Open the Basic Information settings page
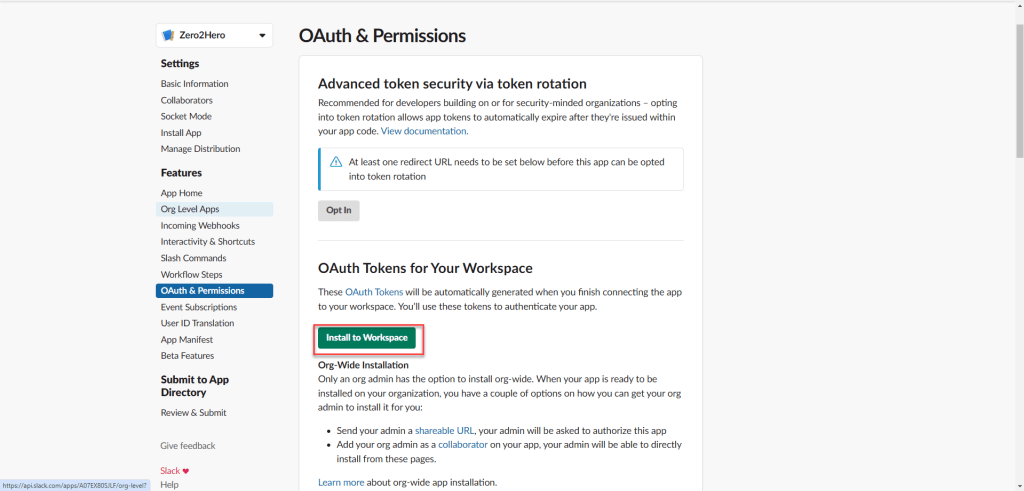The height and width of the screenshot is (491, 1024). [x=194, y=84]
